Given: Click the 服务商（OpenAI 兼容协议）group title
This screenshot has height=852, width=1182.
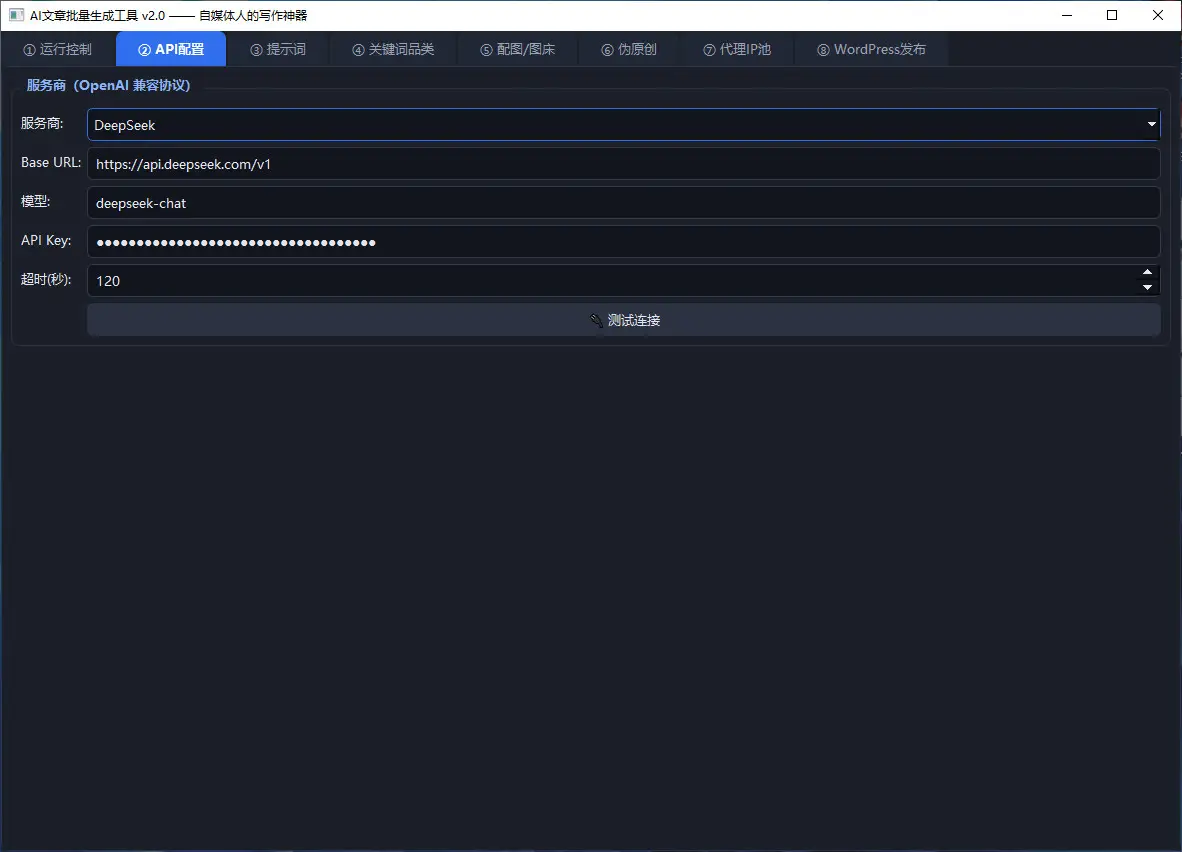Looking at the screenshot, I should click(109, 85).
